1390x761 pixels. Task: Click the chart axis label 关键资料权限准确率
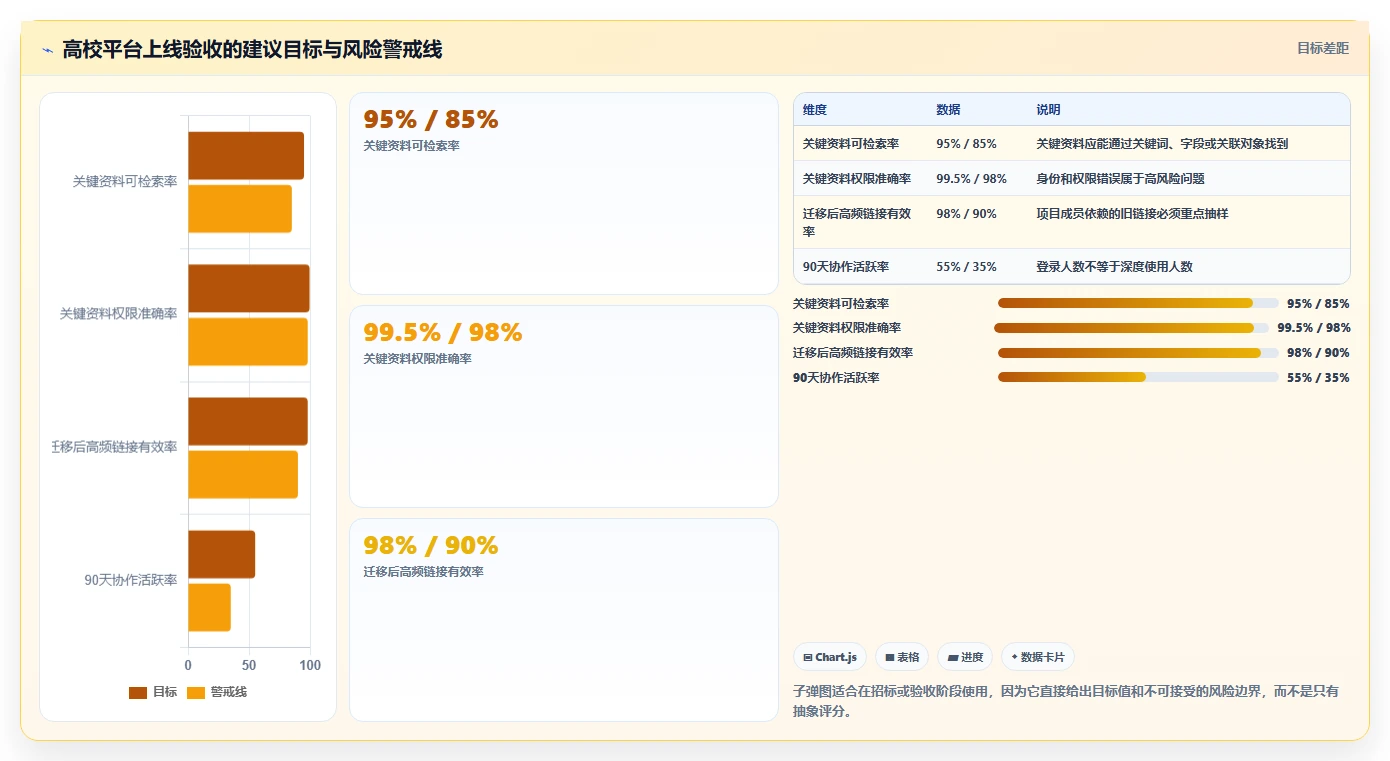118,314
